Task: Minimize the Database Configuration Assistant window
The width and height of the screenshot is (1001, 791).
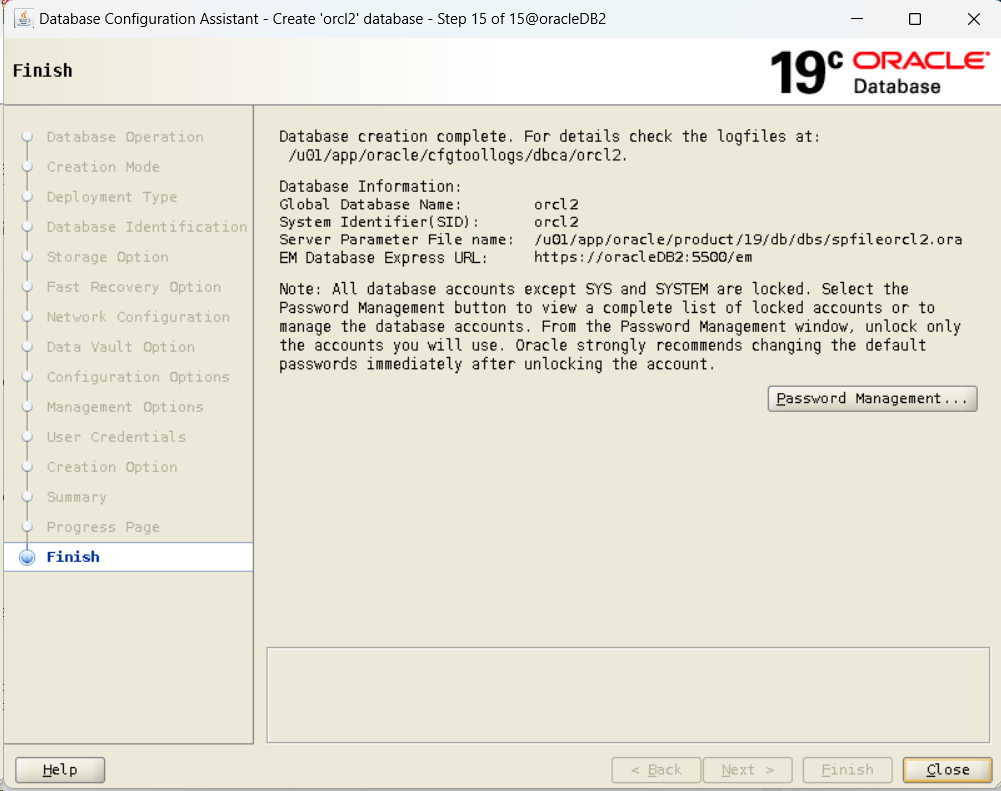Action: pos(857,19)
